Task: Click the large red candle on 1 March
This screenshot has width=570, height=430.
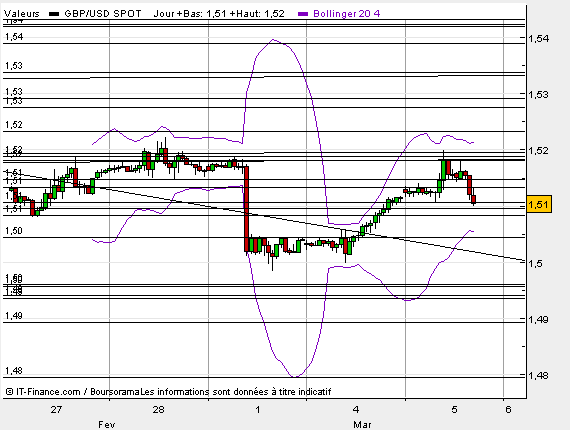Action: tap(246, 209)
